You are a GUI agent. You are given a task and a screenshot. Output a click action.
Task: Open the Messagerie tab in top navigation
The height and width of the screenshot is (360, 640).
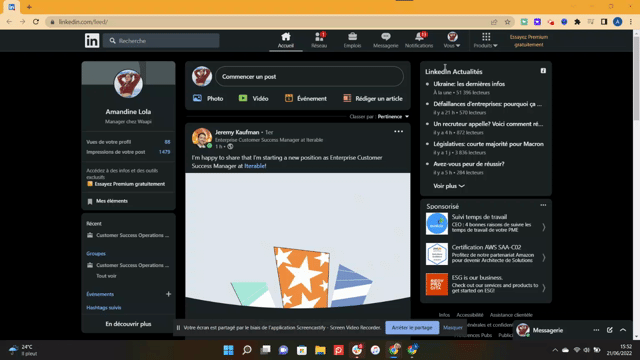(x=385, y=40)
